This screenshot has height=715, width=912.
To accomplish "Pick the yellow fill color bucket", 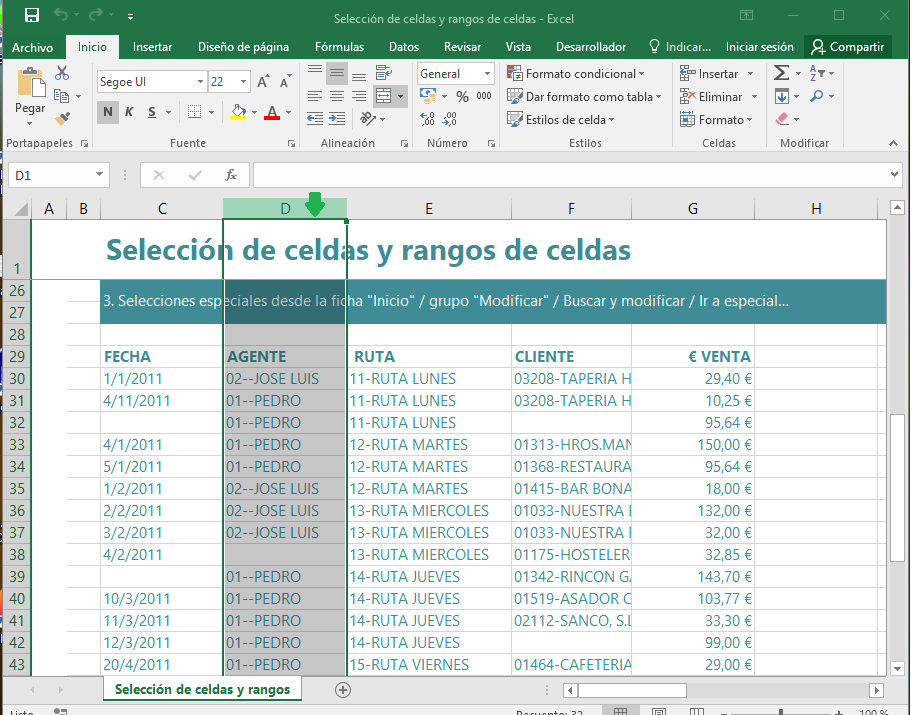I will pos(238,112).
